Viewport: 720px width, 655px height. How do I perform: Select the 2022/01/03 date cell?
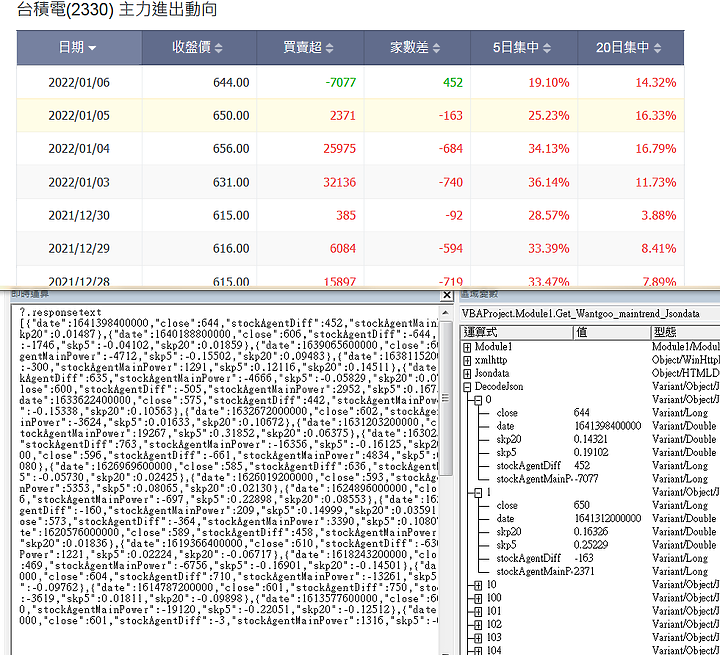point(79,182)
